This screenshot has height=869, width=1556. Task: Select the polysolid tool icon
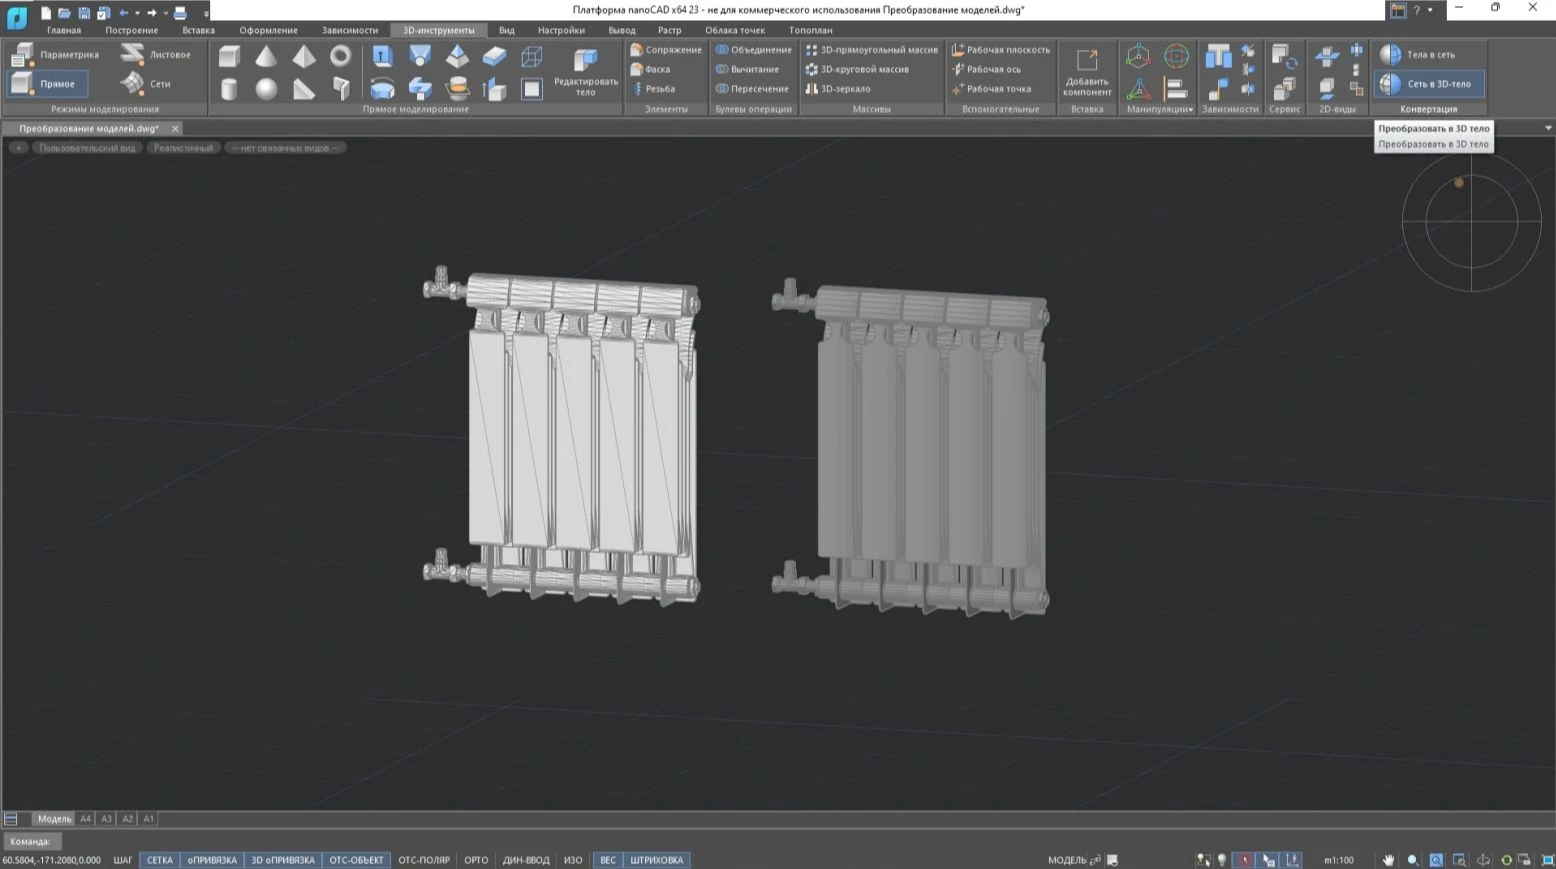click(341, 89)
